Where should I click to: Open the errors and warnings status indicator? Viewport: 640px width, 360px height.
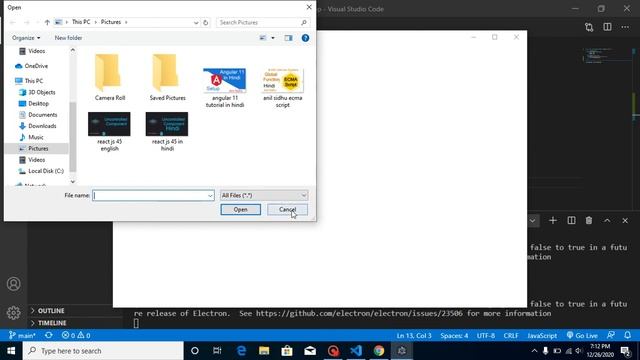coord(76,336)
